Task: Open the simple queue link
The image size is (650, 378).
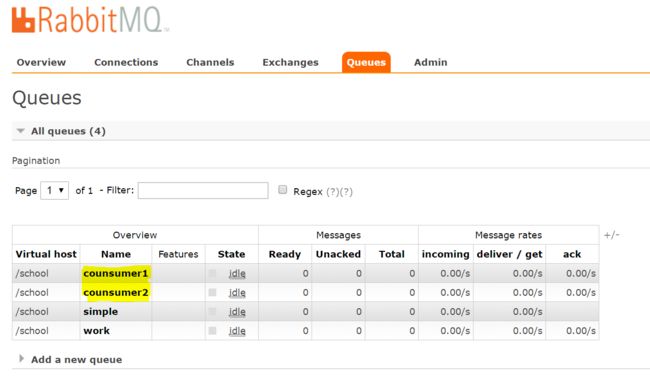Action: [100, 312]
